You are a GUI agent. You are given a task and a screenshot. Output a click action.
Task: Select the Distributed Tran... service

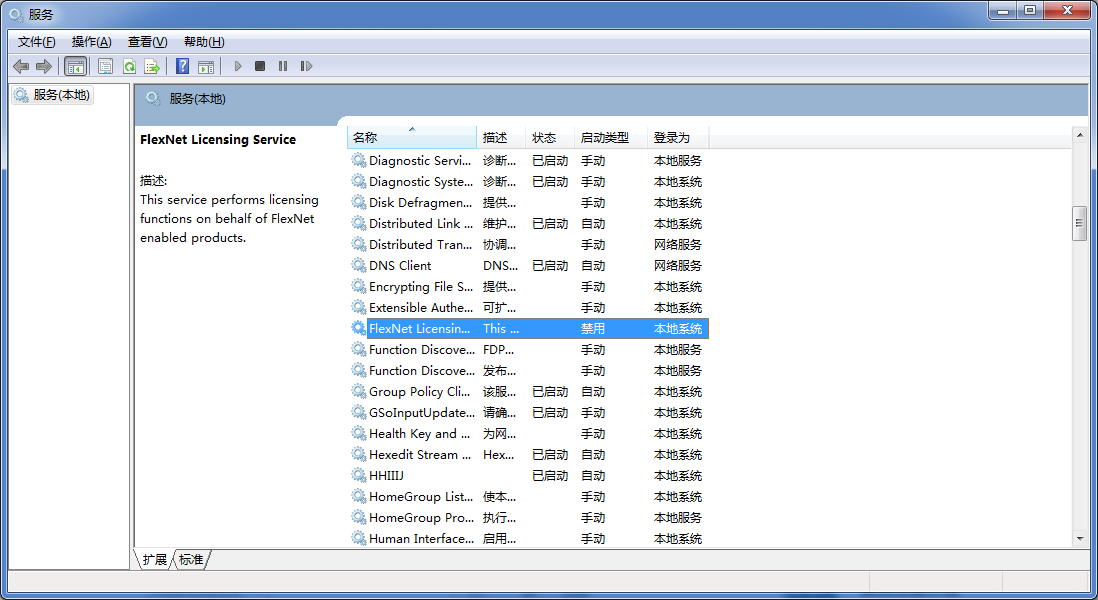click(x=529, y=244)
